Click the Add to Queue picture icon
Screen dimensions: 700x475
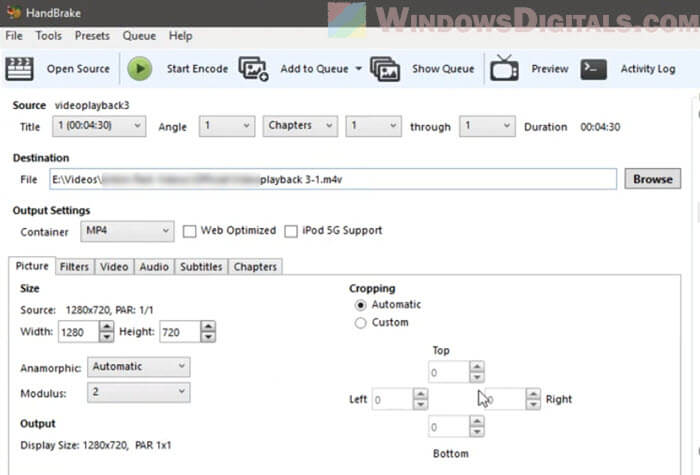point(253,69)
